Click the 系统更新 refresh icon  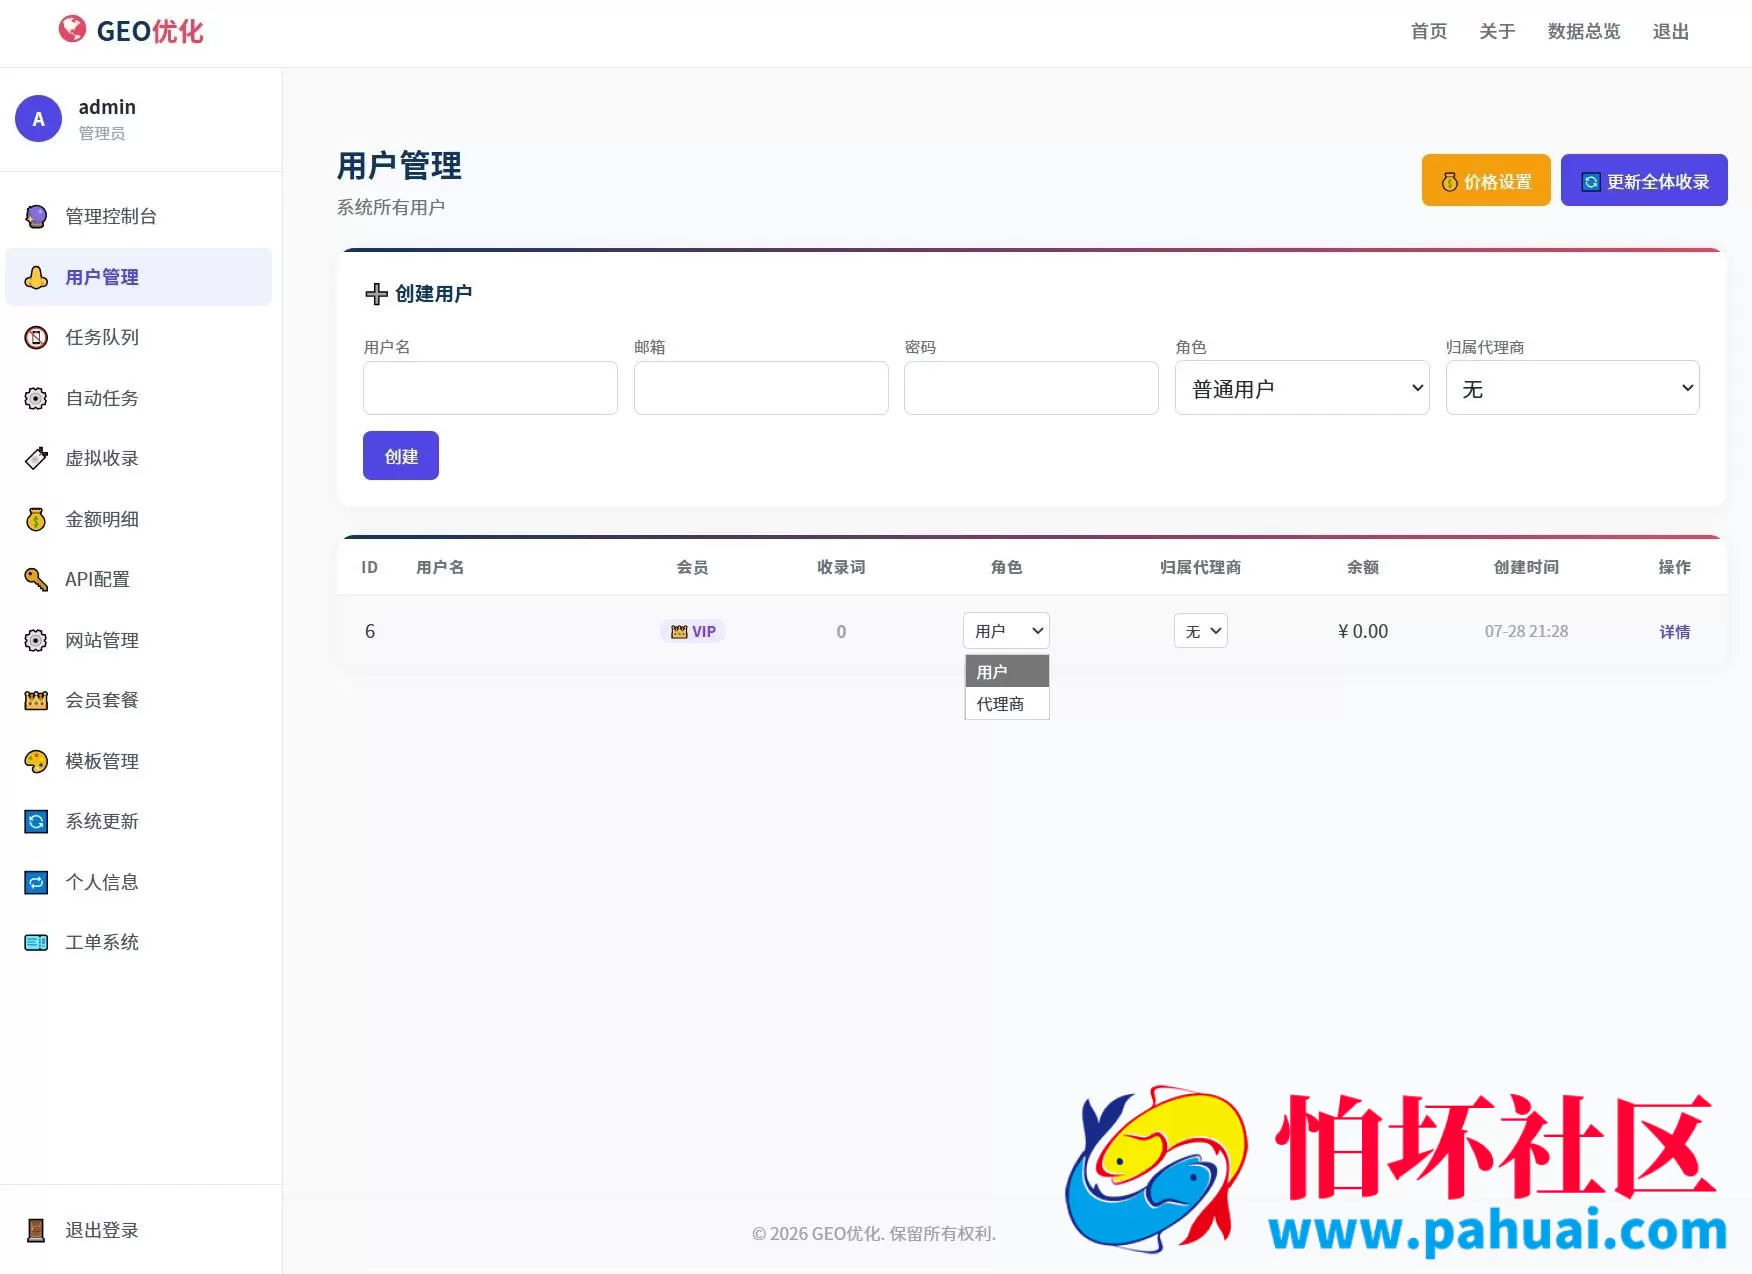click(36, 821)
